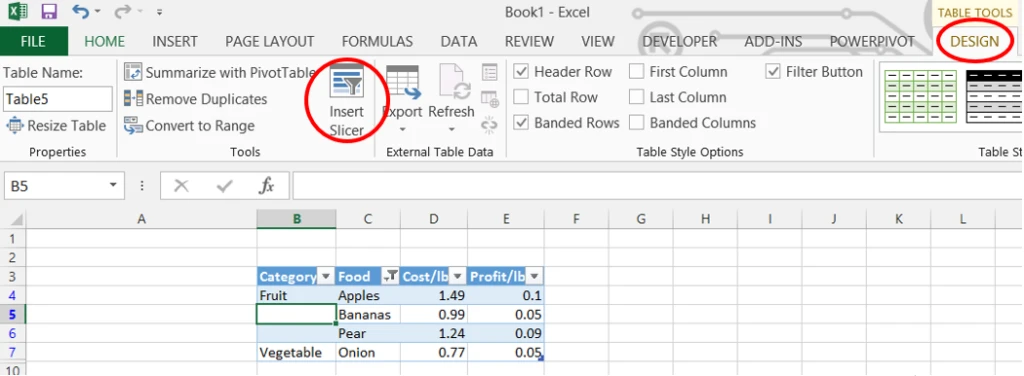The width and height of the screenshot is (1024, 376).
Task: Click the greyed Redo arrow
Action: click(x=122, y=11)
